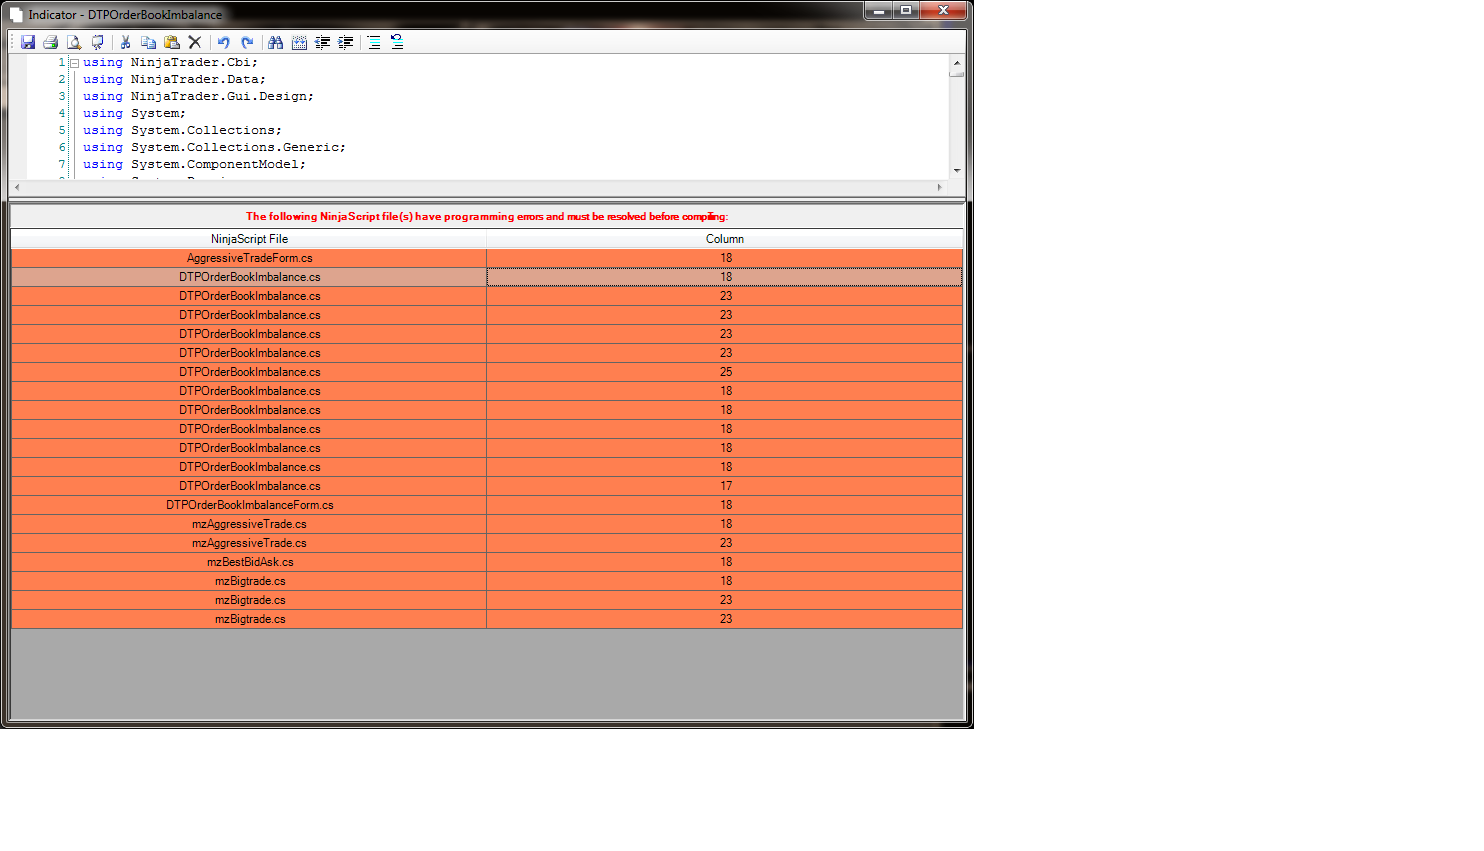Screen dimensions: 1484x851
Task: Click the horizontal scrollbar right arrow
Action: click(x=939, y=187)
